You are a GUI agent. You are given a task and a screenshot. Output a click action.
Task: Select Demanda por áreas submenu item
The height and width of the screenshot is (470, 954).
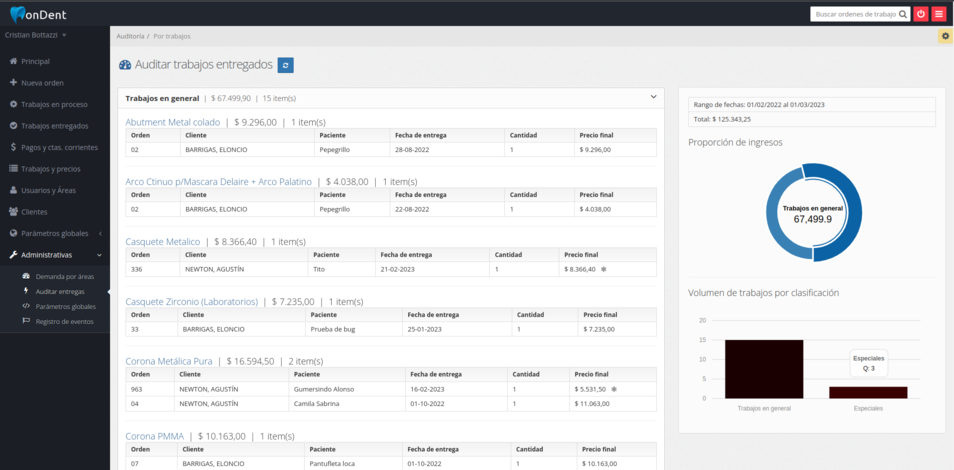pyautogui.click(x=64, y=276)
